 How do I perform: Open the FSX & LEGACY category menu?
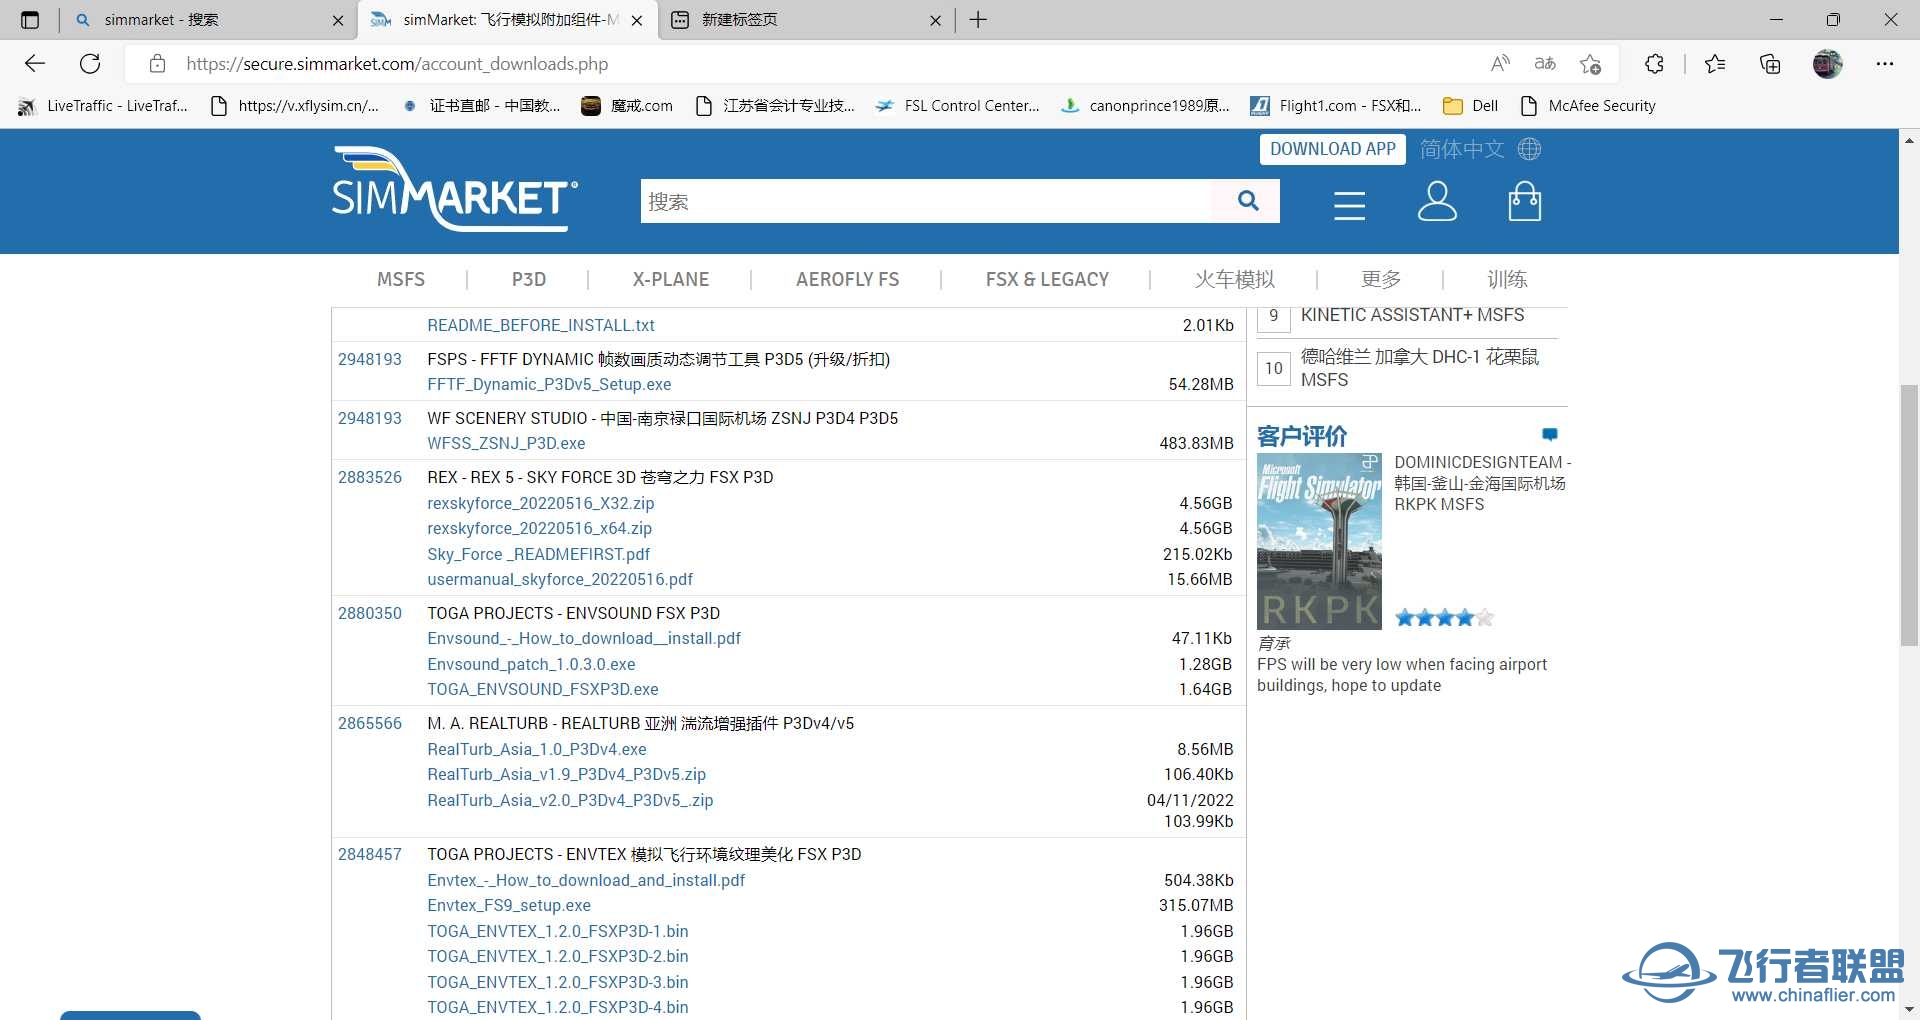click(x=1047, y=279)
